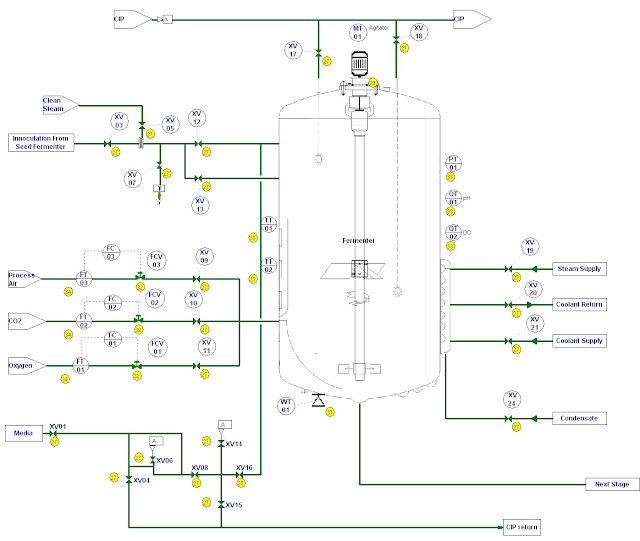The image size is (640, 541).
Task: Select the XV 12 valve bubble
Action: (x=197, y=118)
